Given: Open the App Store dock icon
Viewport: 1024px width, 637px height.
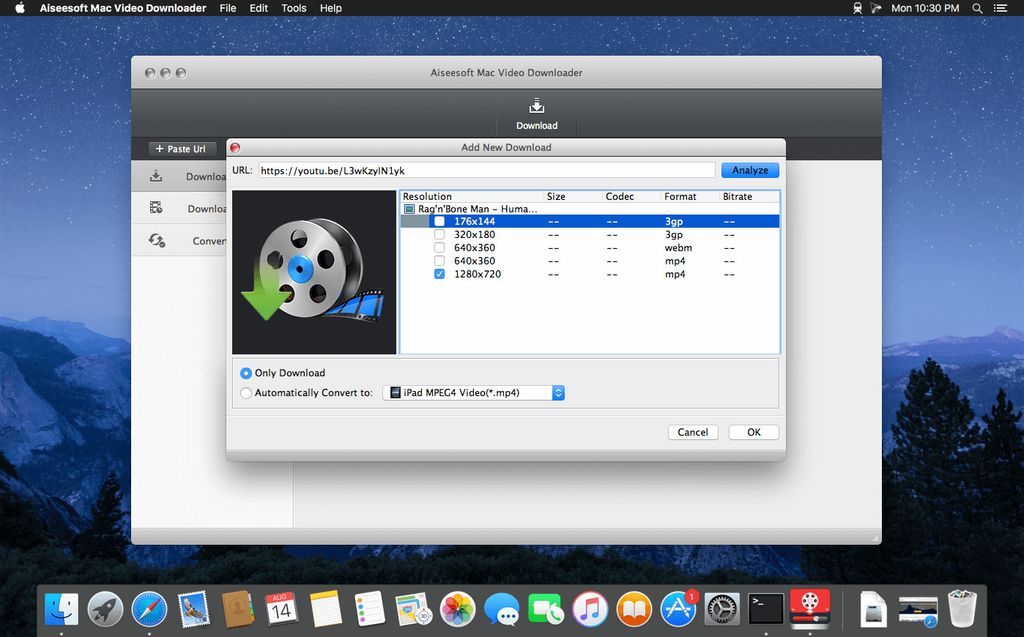Looking at the screenshot, I should [678, 607].
